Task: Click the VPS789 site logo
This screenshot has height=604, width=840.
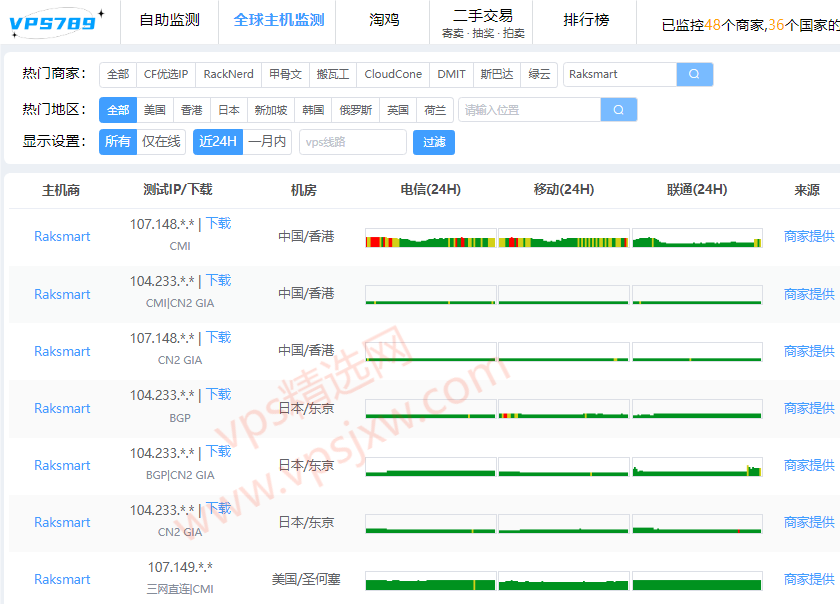Action: coord(56,23)
